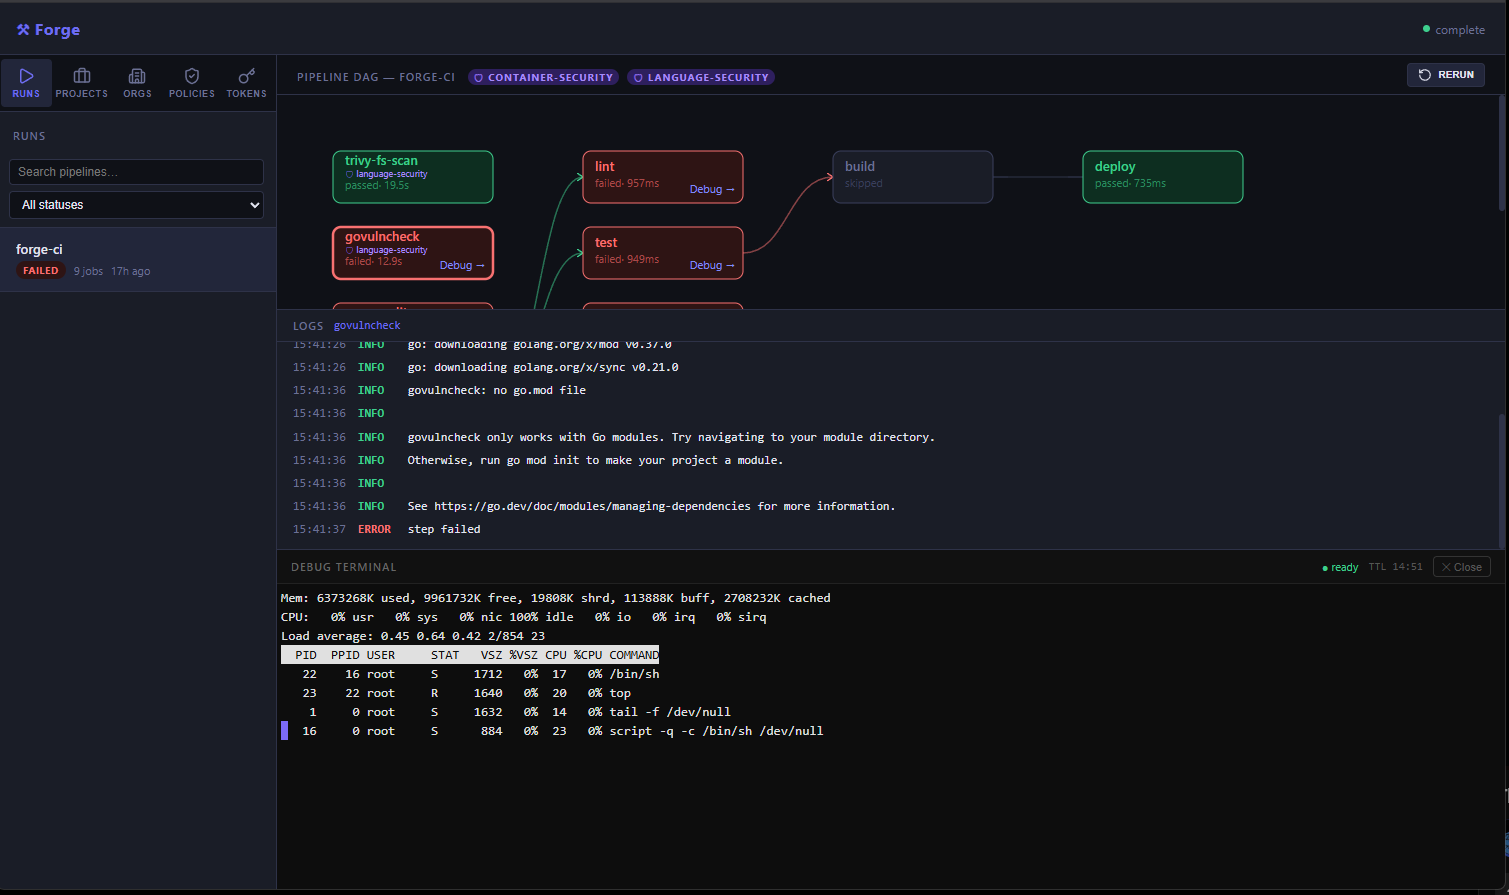Select the forge-ci failed run entry
1509x895 pixels.
[x=138, y=259]
